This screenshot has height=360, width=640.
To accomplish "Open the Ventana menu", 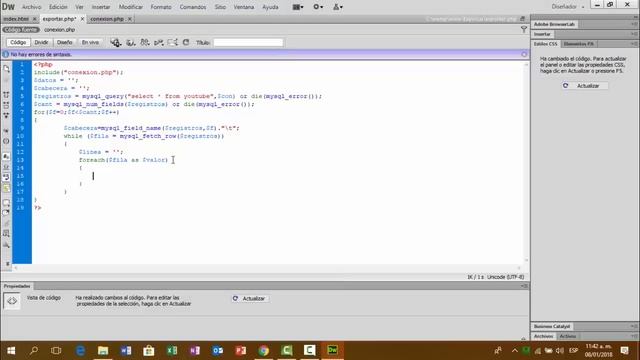I will [x=244, y=7].
